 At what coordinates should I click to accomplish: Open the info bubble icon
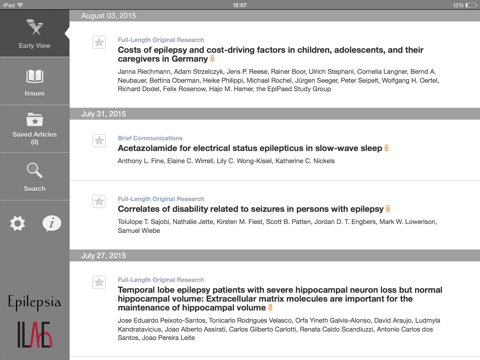(x=52, y=223)
